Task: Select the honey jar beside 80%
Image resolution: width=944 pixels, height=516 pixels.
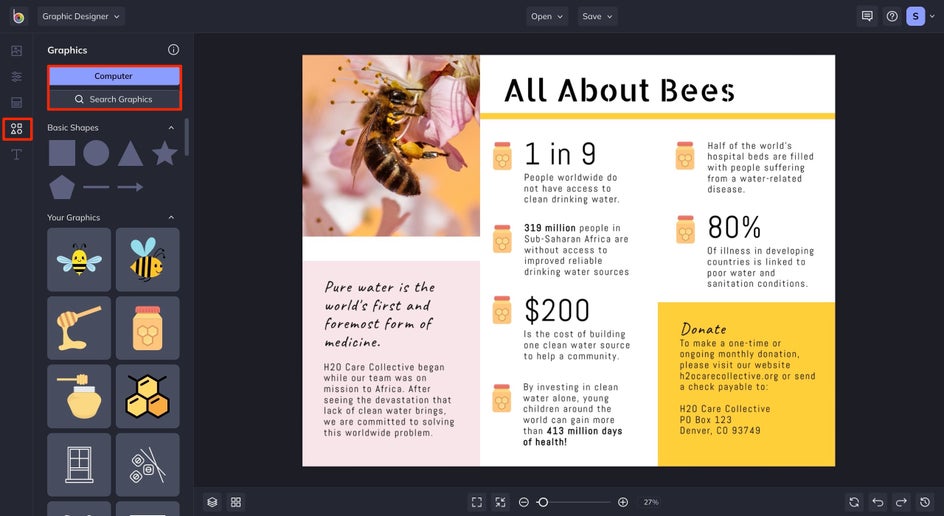Action: [x=685, y=229]
